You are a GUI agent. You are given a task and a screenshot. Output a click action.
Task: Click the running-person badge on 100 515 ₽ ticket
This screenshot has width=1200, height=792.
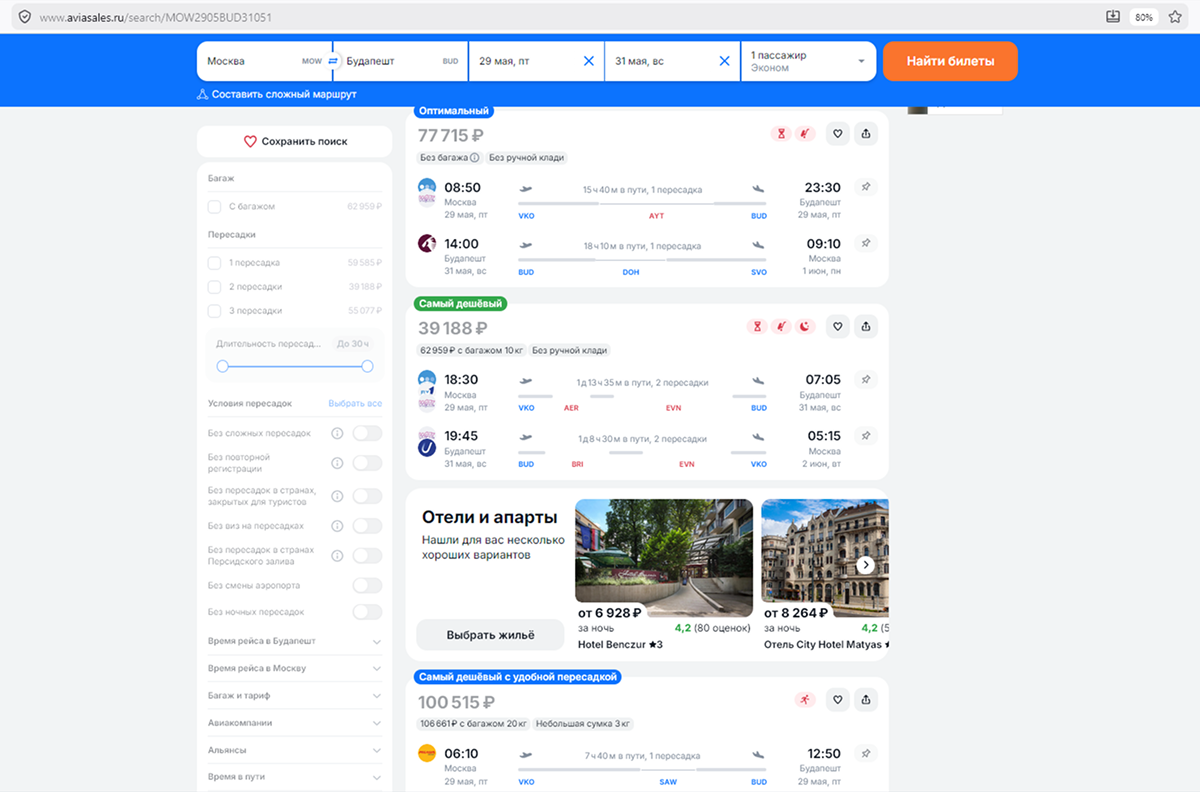pyautogui.click(x=805, y=700)
